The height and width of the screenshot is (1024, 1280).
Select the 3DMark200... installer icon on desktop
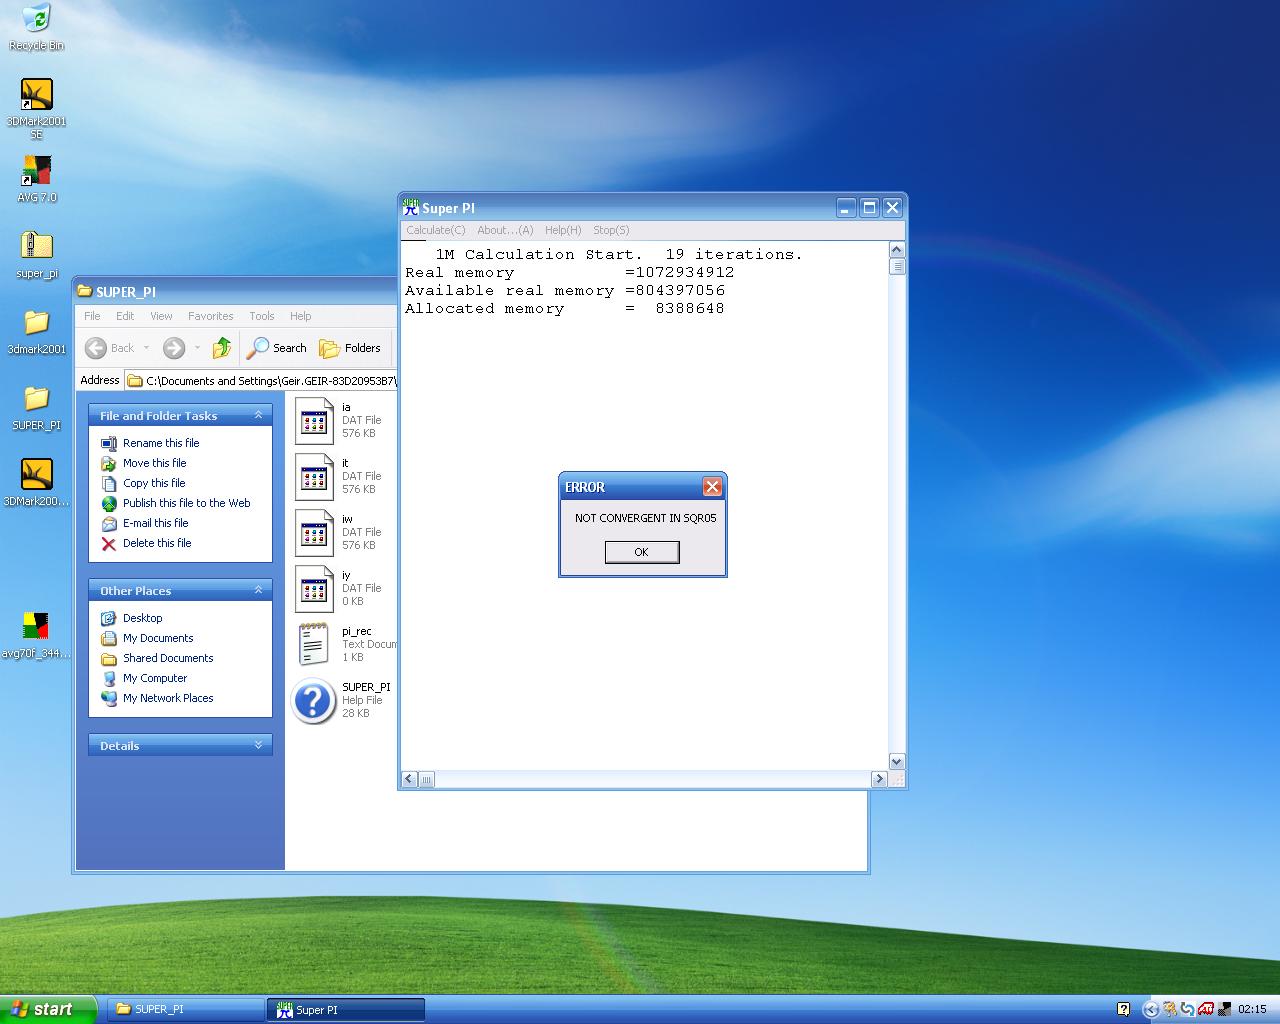tap(36, 483)
